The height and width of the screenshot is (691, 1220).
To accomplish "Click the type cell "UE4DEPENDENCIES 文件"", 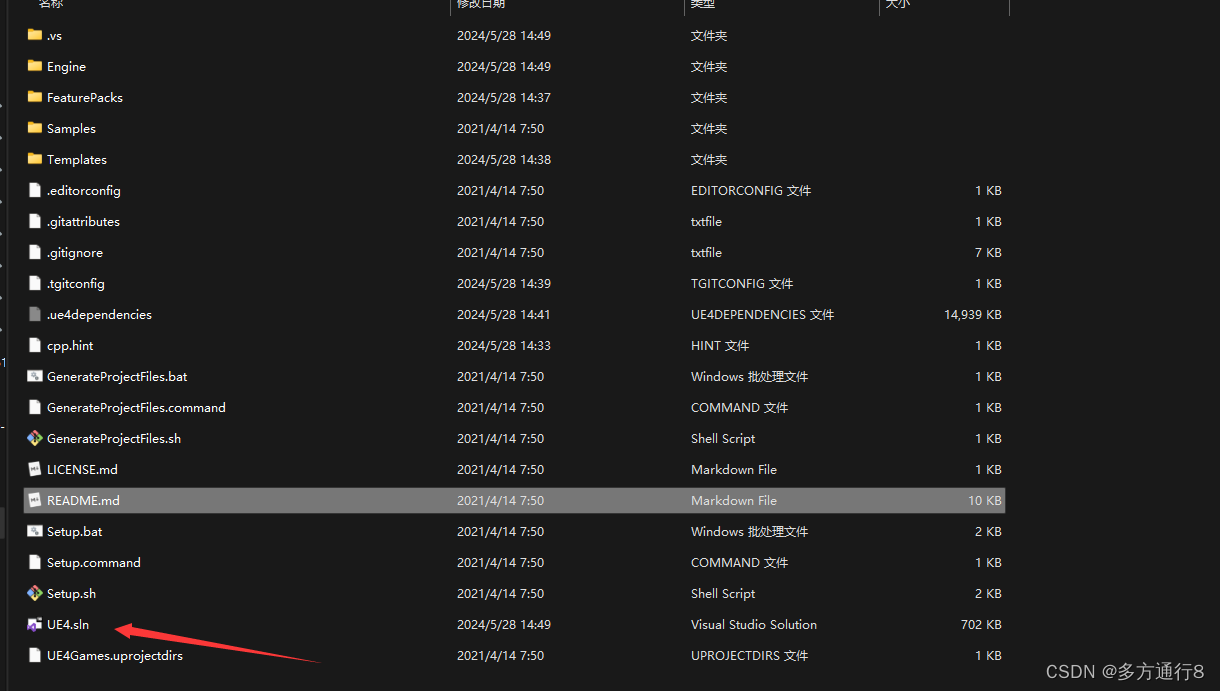I will (x=762, y=315).
